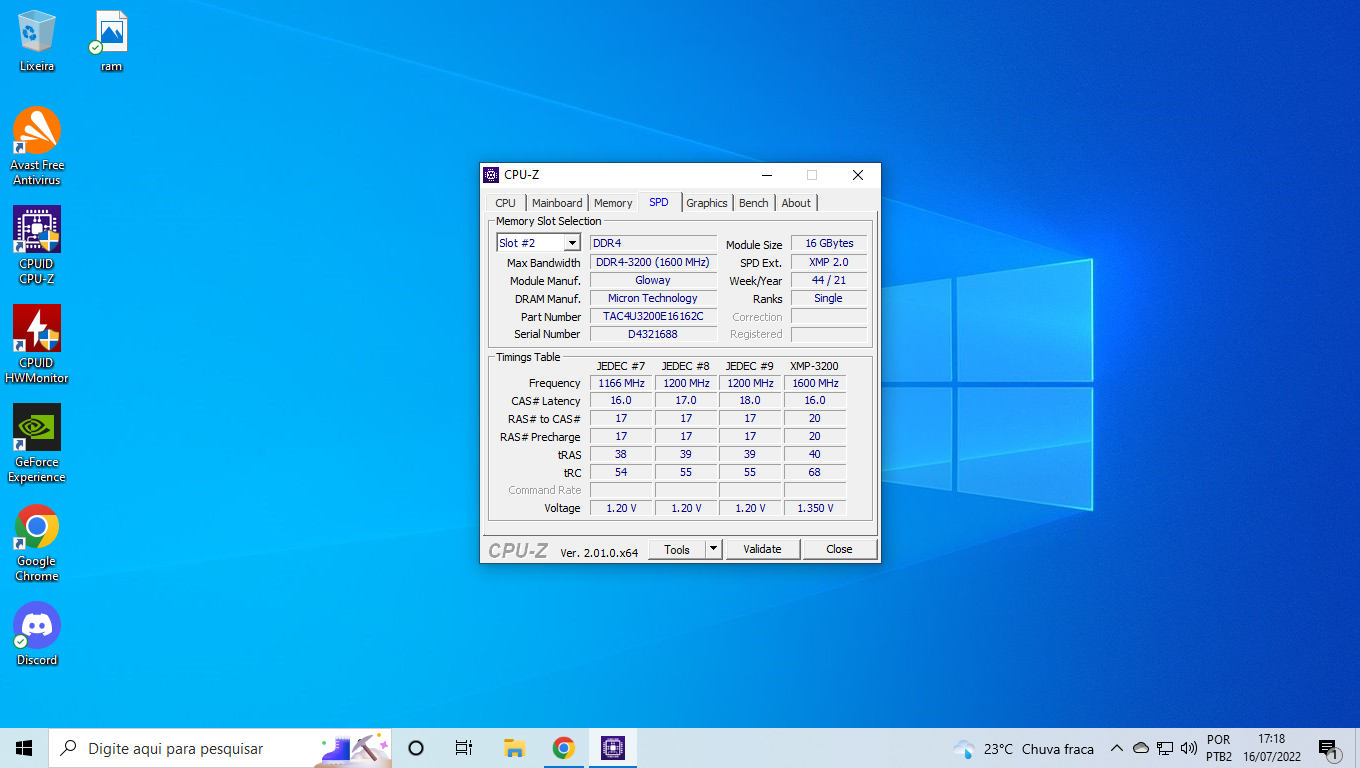This screenshot has width=1360, height=768.
Task: Select the SPD tab
Action: [659, 202]
